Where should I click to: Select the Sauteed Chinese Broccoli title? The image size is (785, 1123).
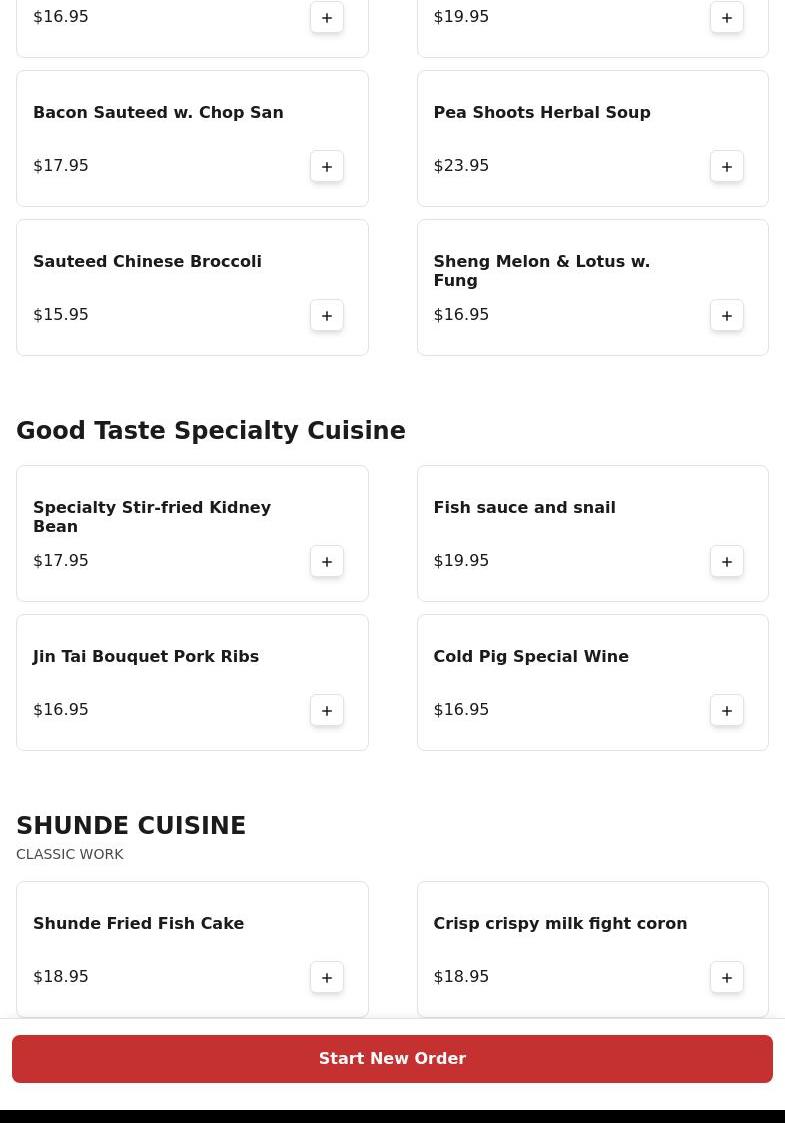point(147,261)
